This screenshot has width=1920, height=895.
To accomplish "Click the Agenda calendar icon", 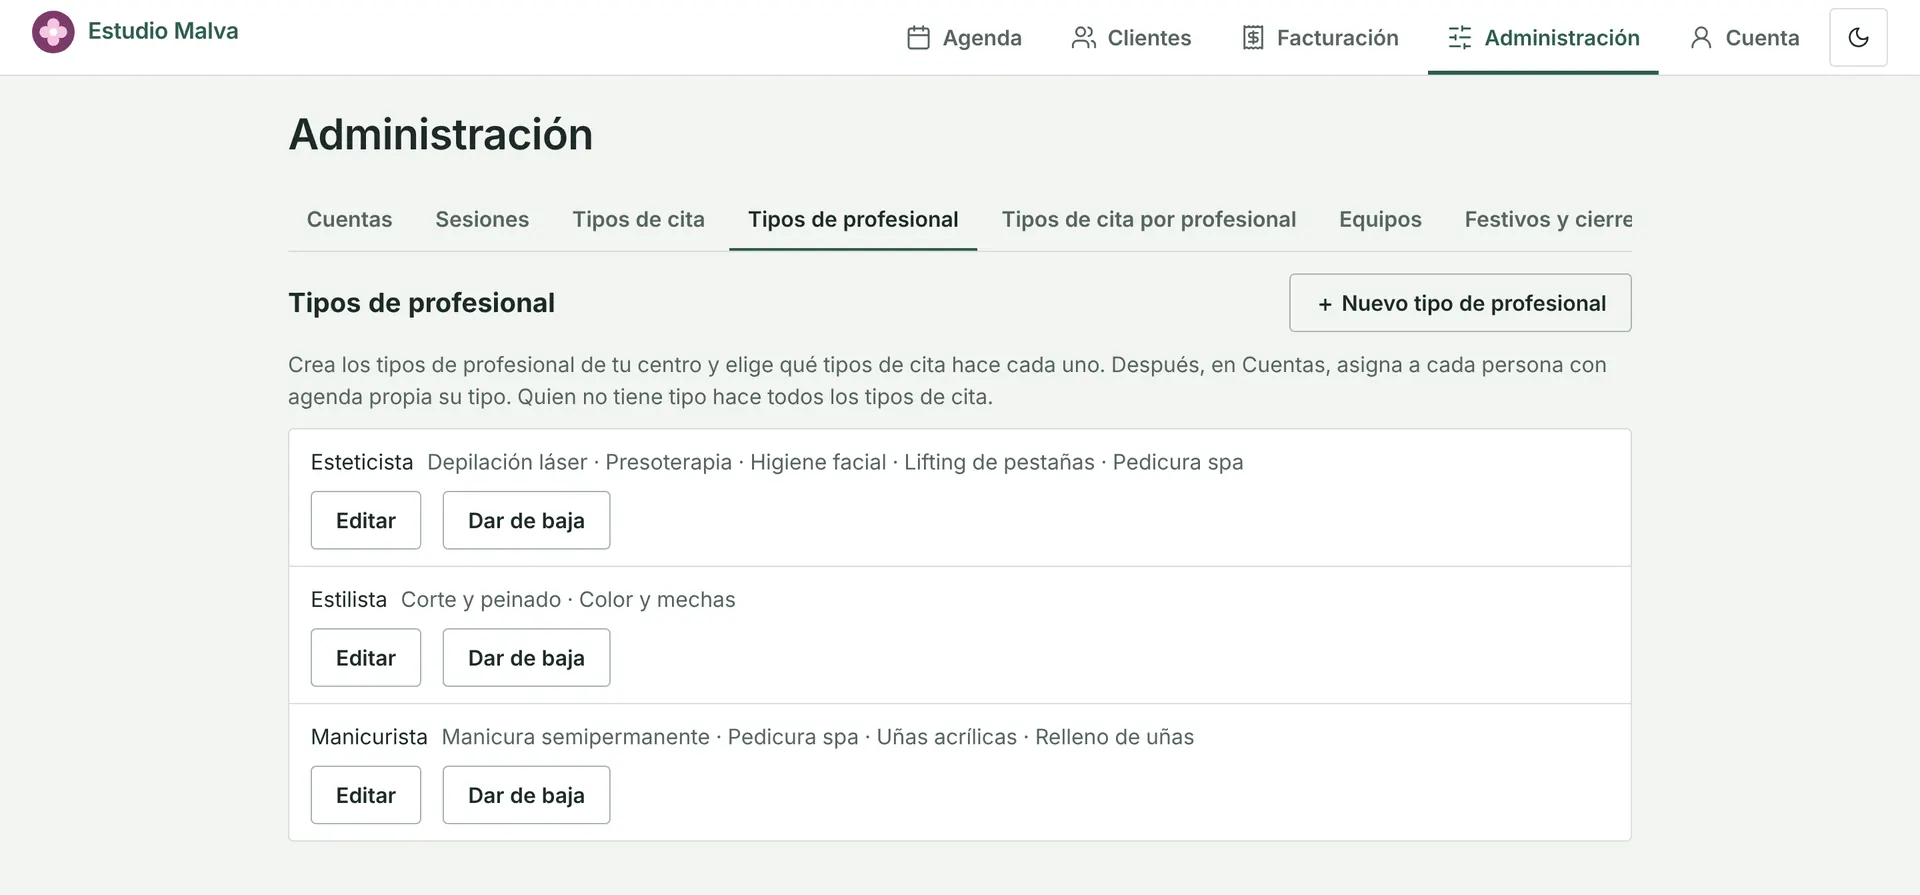I will click(918, 38).
